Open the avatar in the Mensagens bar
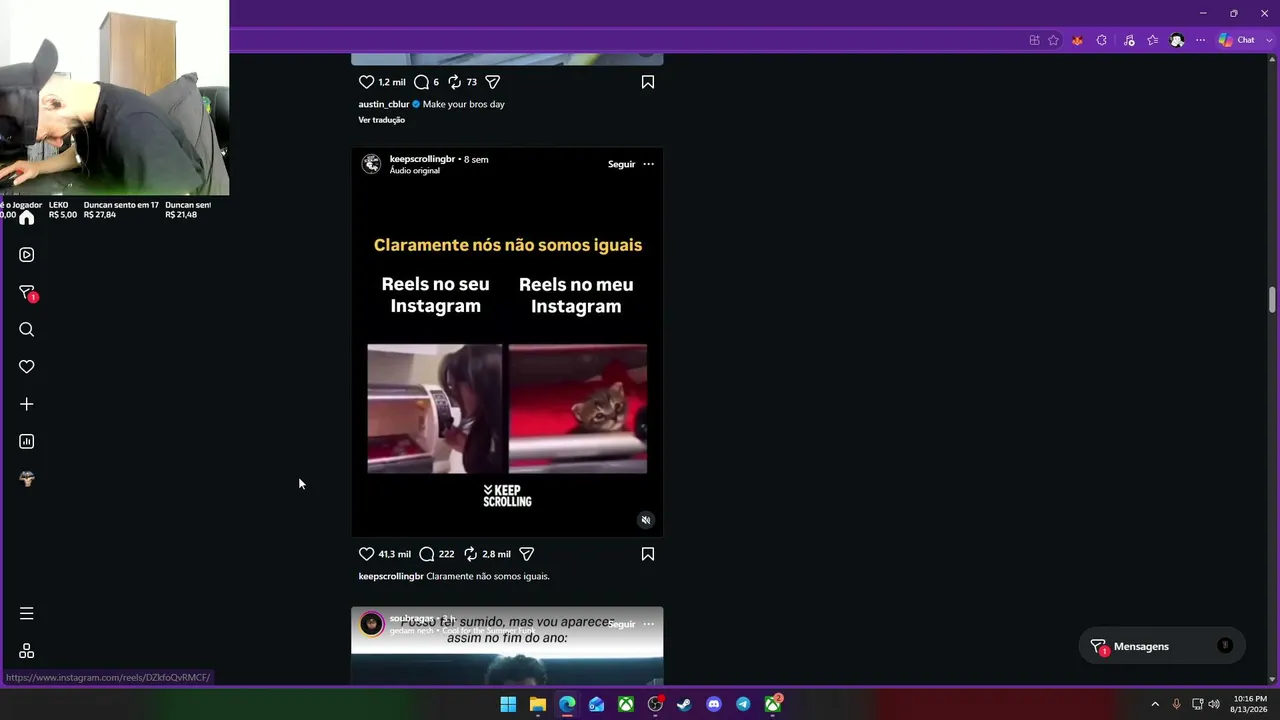 (1225, 646)
